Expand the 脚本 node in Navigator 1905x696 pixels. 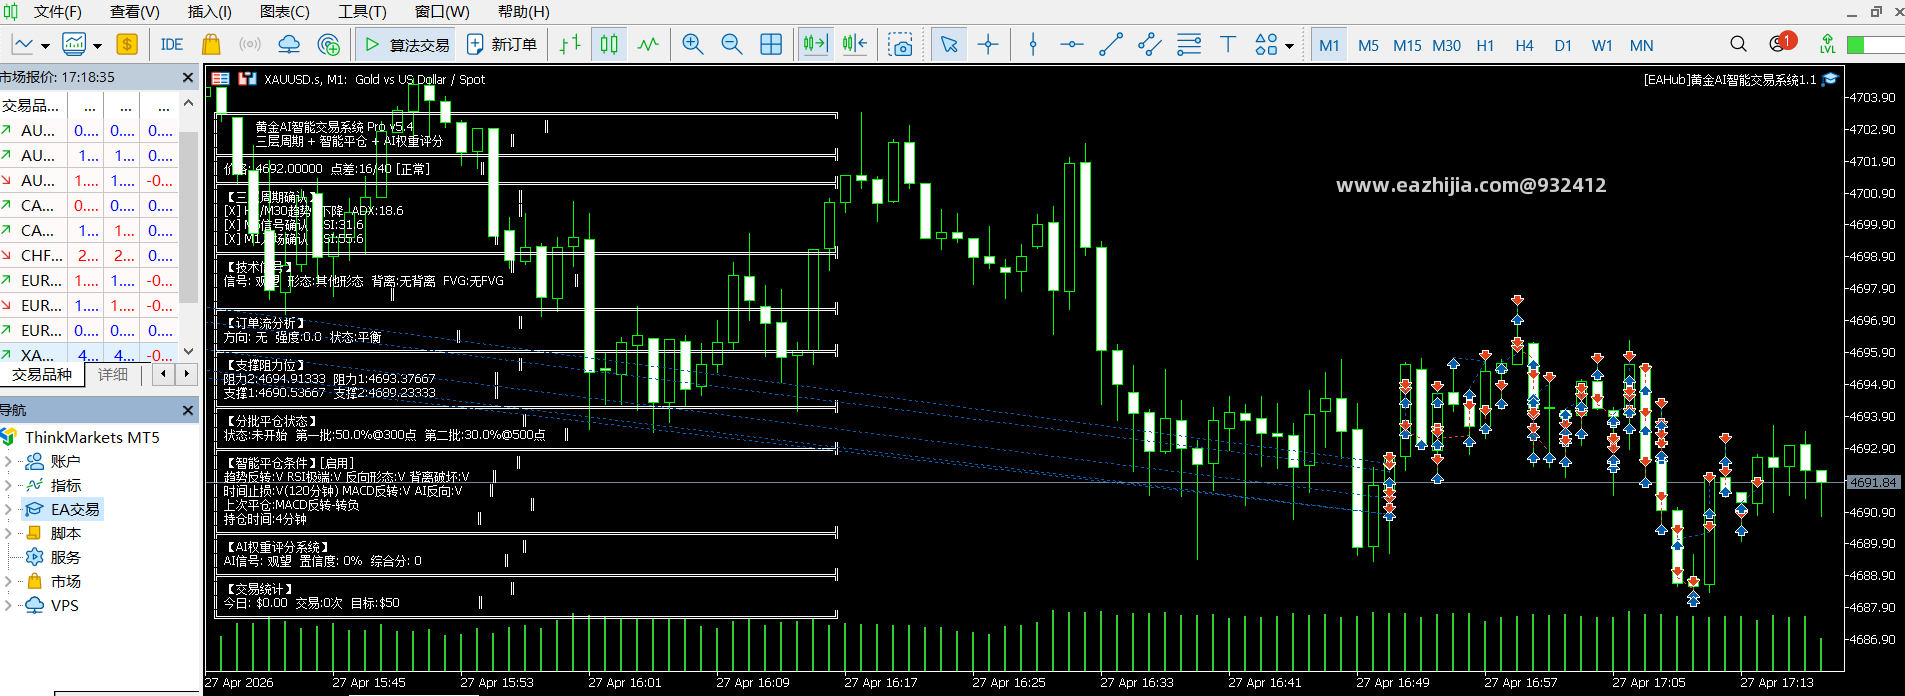pyautogui.click(x=8, y=533)
